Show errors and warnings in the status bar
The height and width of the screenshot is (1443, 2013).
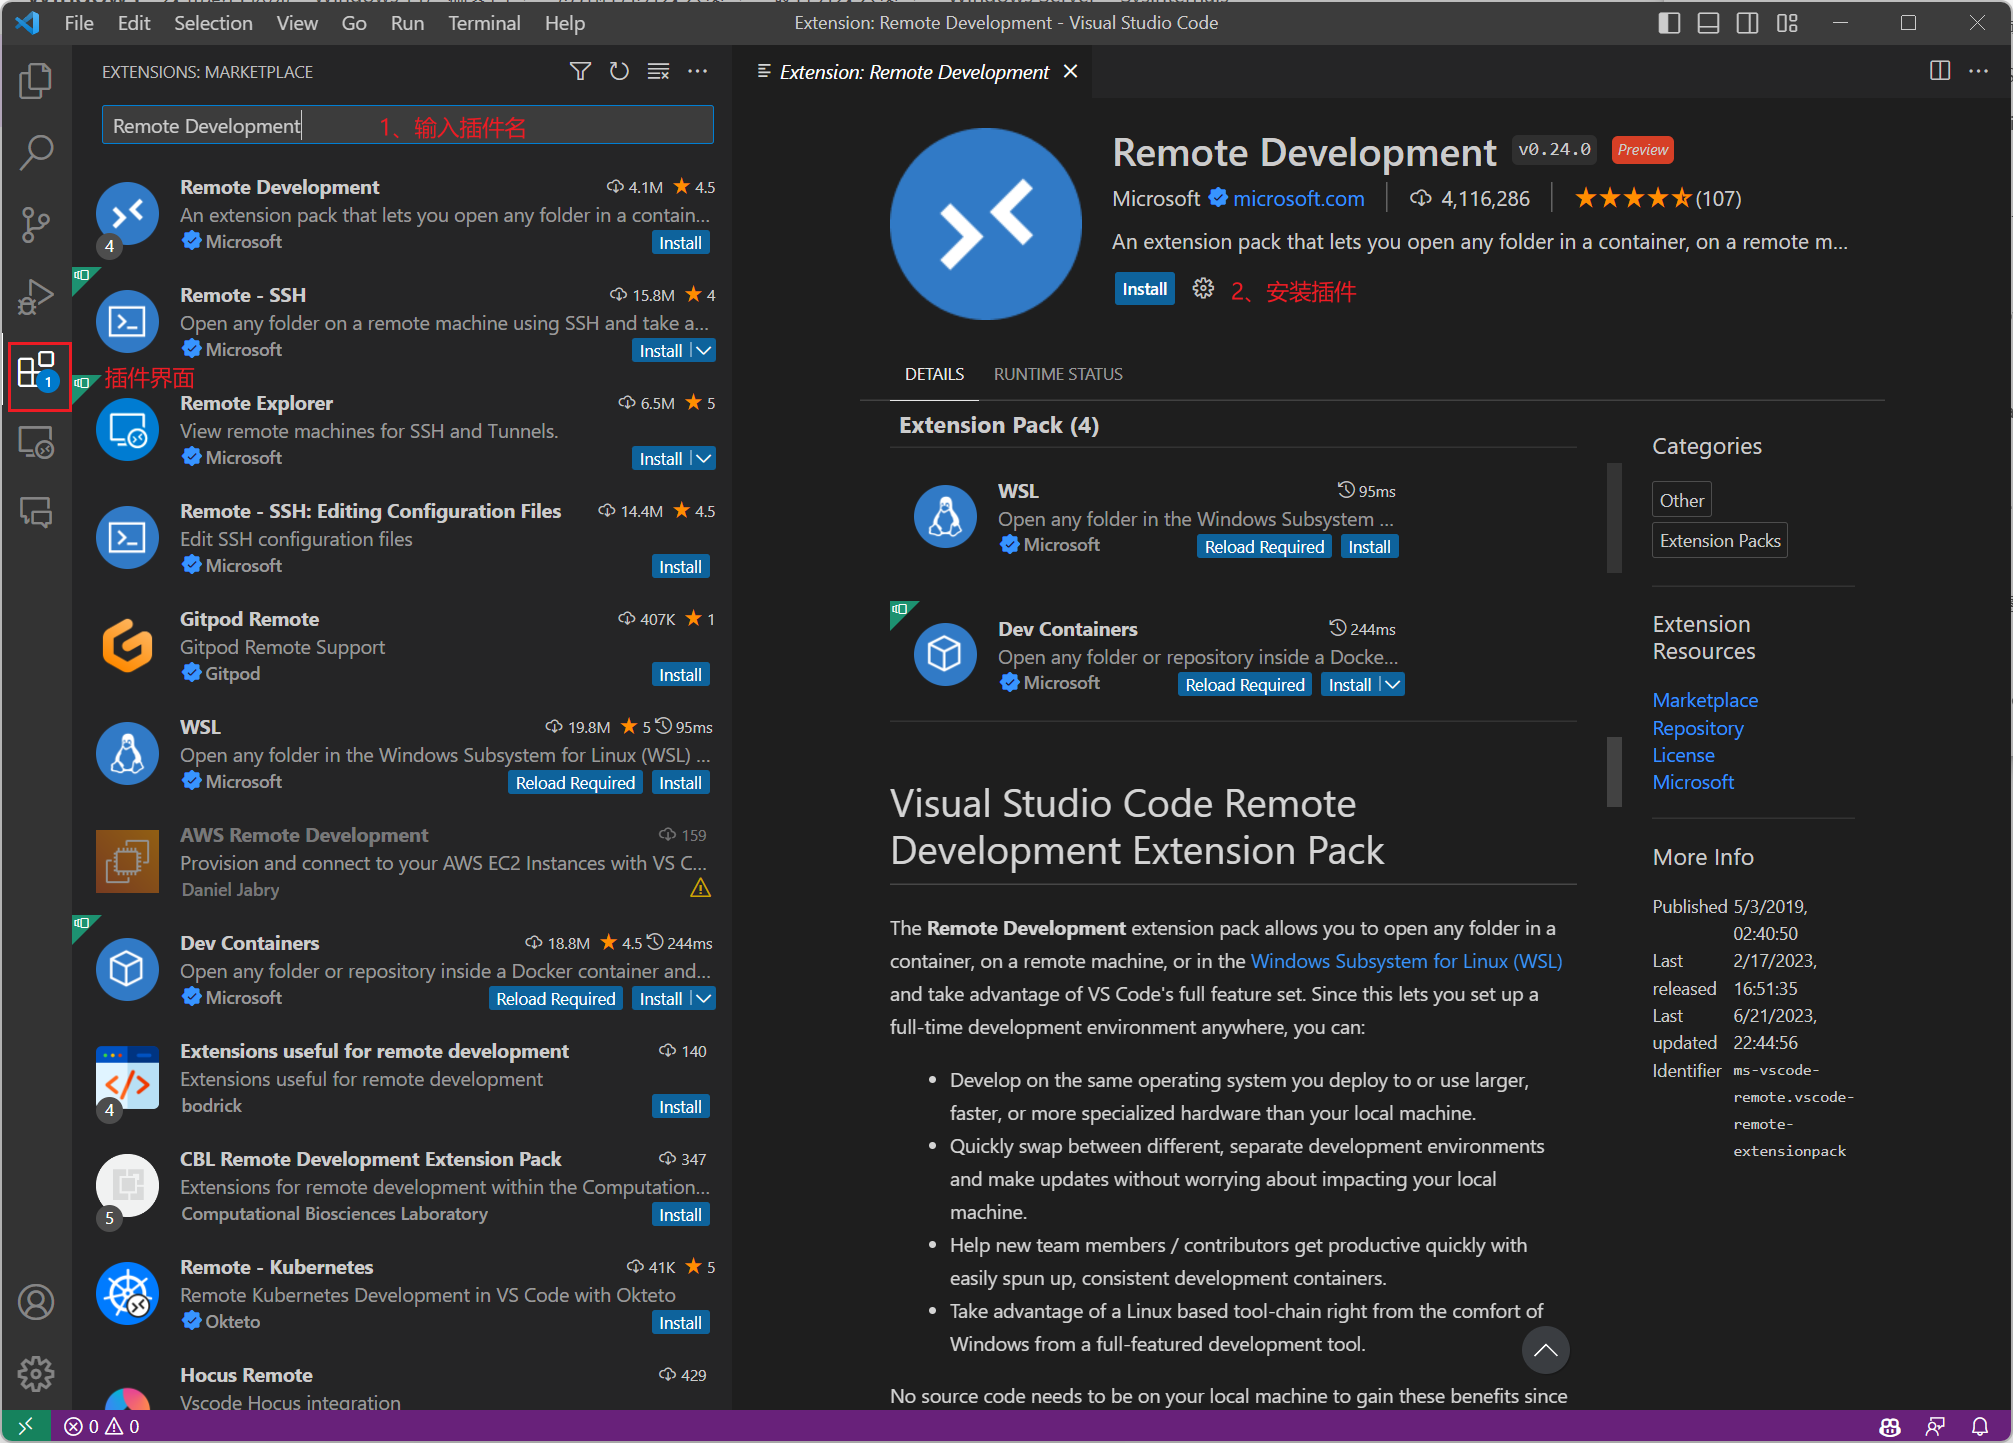[102, 1427]
